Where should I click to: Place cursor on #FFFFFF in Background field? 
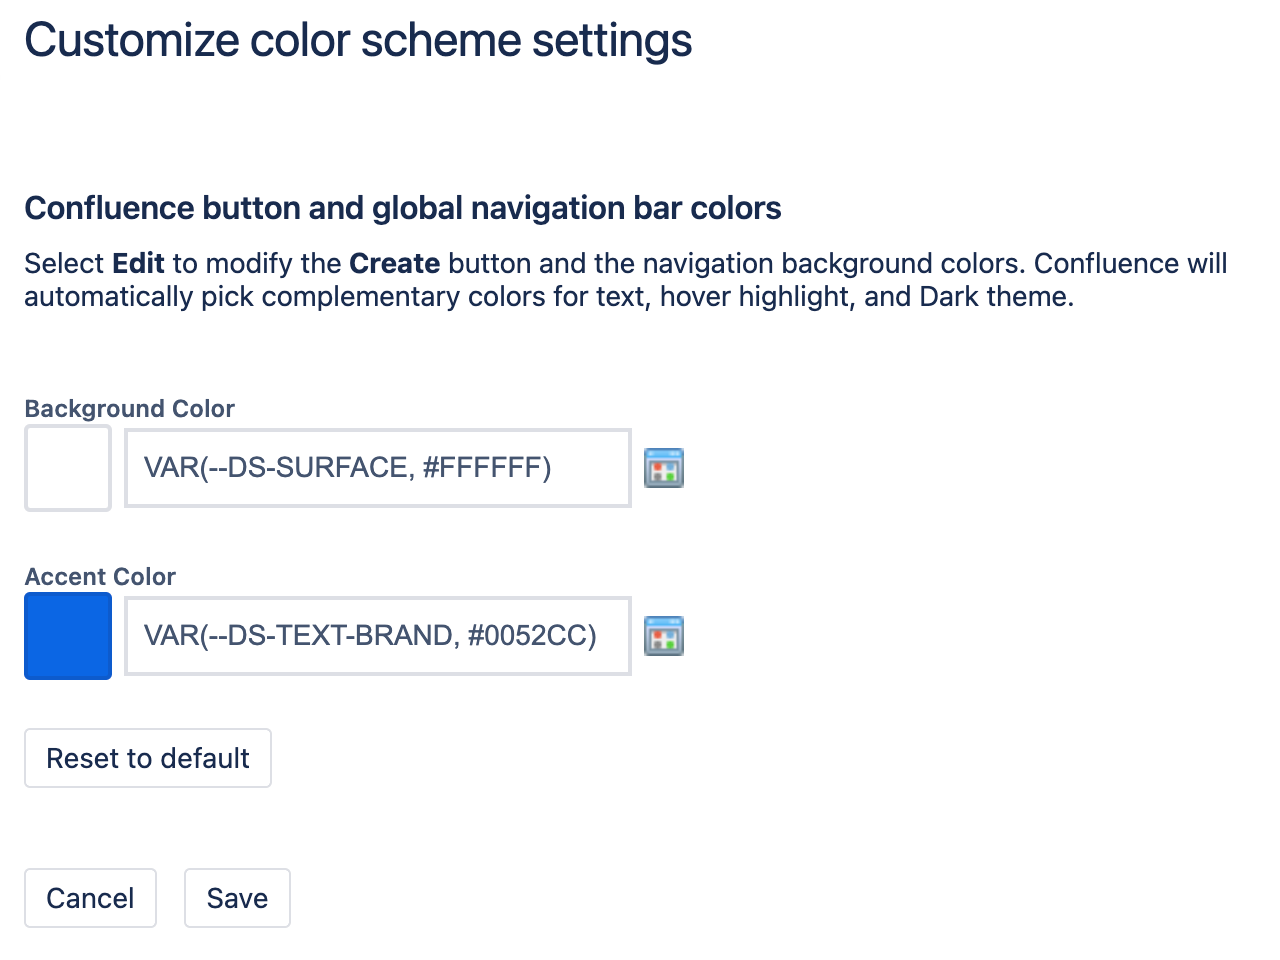pyautogui.click(x=487, y=468)
